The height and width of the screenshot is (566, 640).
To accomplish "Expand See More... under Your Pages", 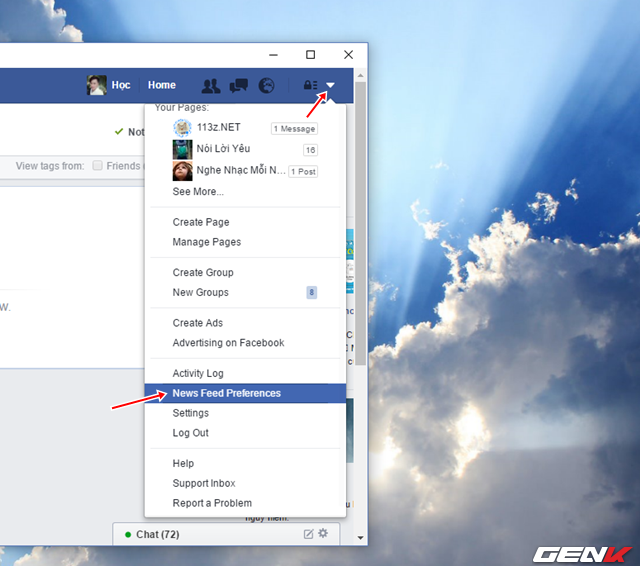I will [198, 191].
